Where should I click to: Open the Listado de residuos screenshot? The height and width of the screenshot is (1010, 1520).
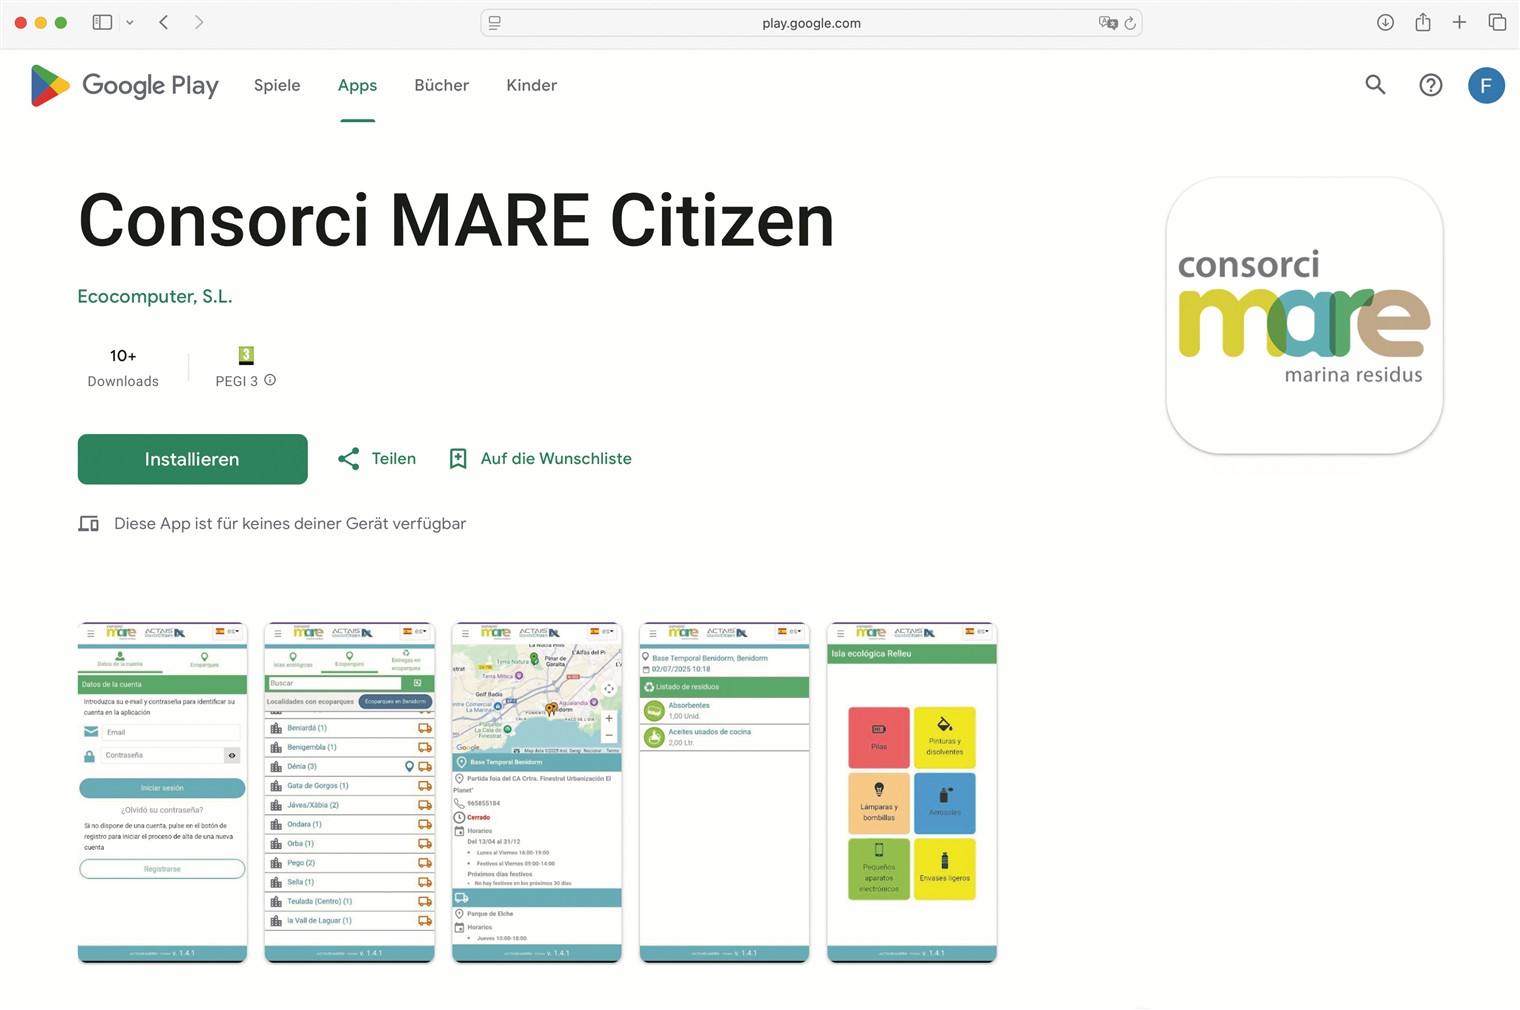click(x=724, y=792)
